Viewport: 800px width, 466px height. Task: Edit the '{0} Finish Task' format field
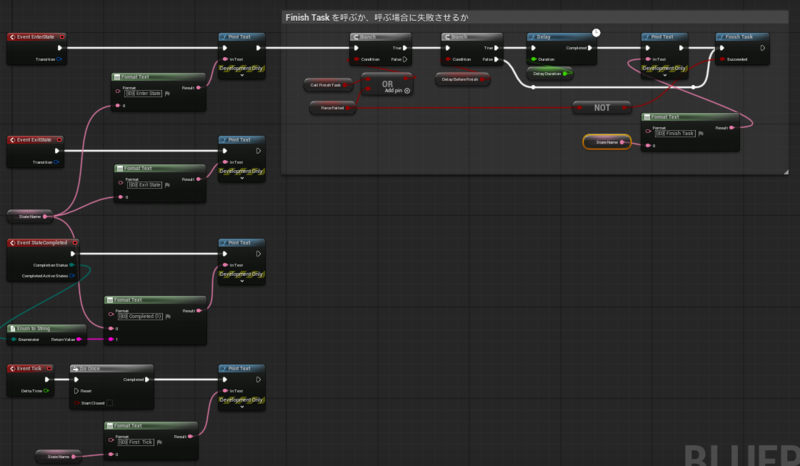[x=676, y=133]
